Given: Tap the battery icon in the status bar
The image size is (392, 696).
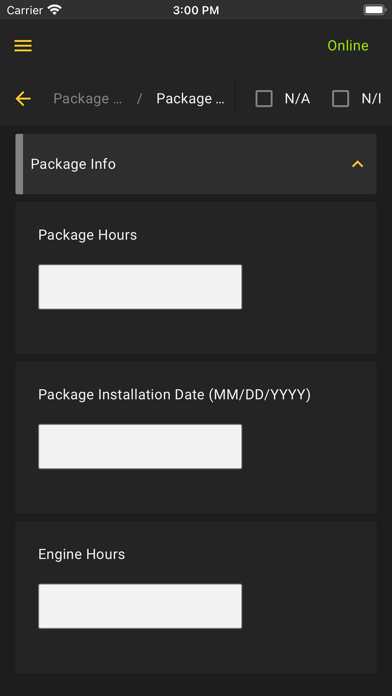Looking at the screenshot, I should click(375, 10).
